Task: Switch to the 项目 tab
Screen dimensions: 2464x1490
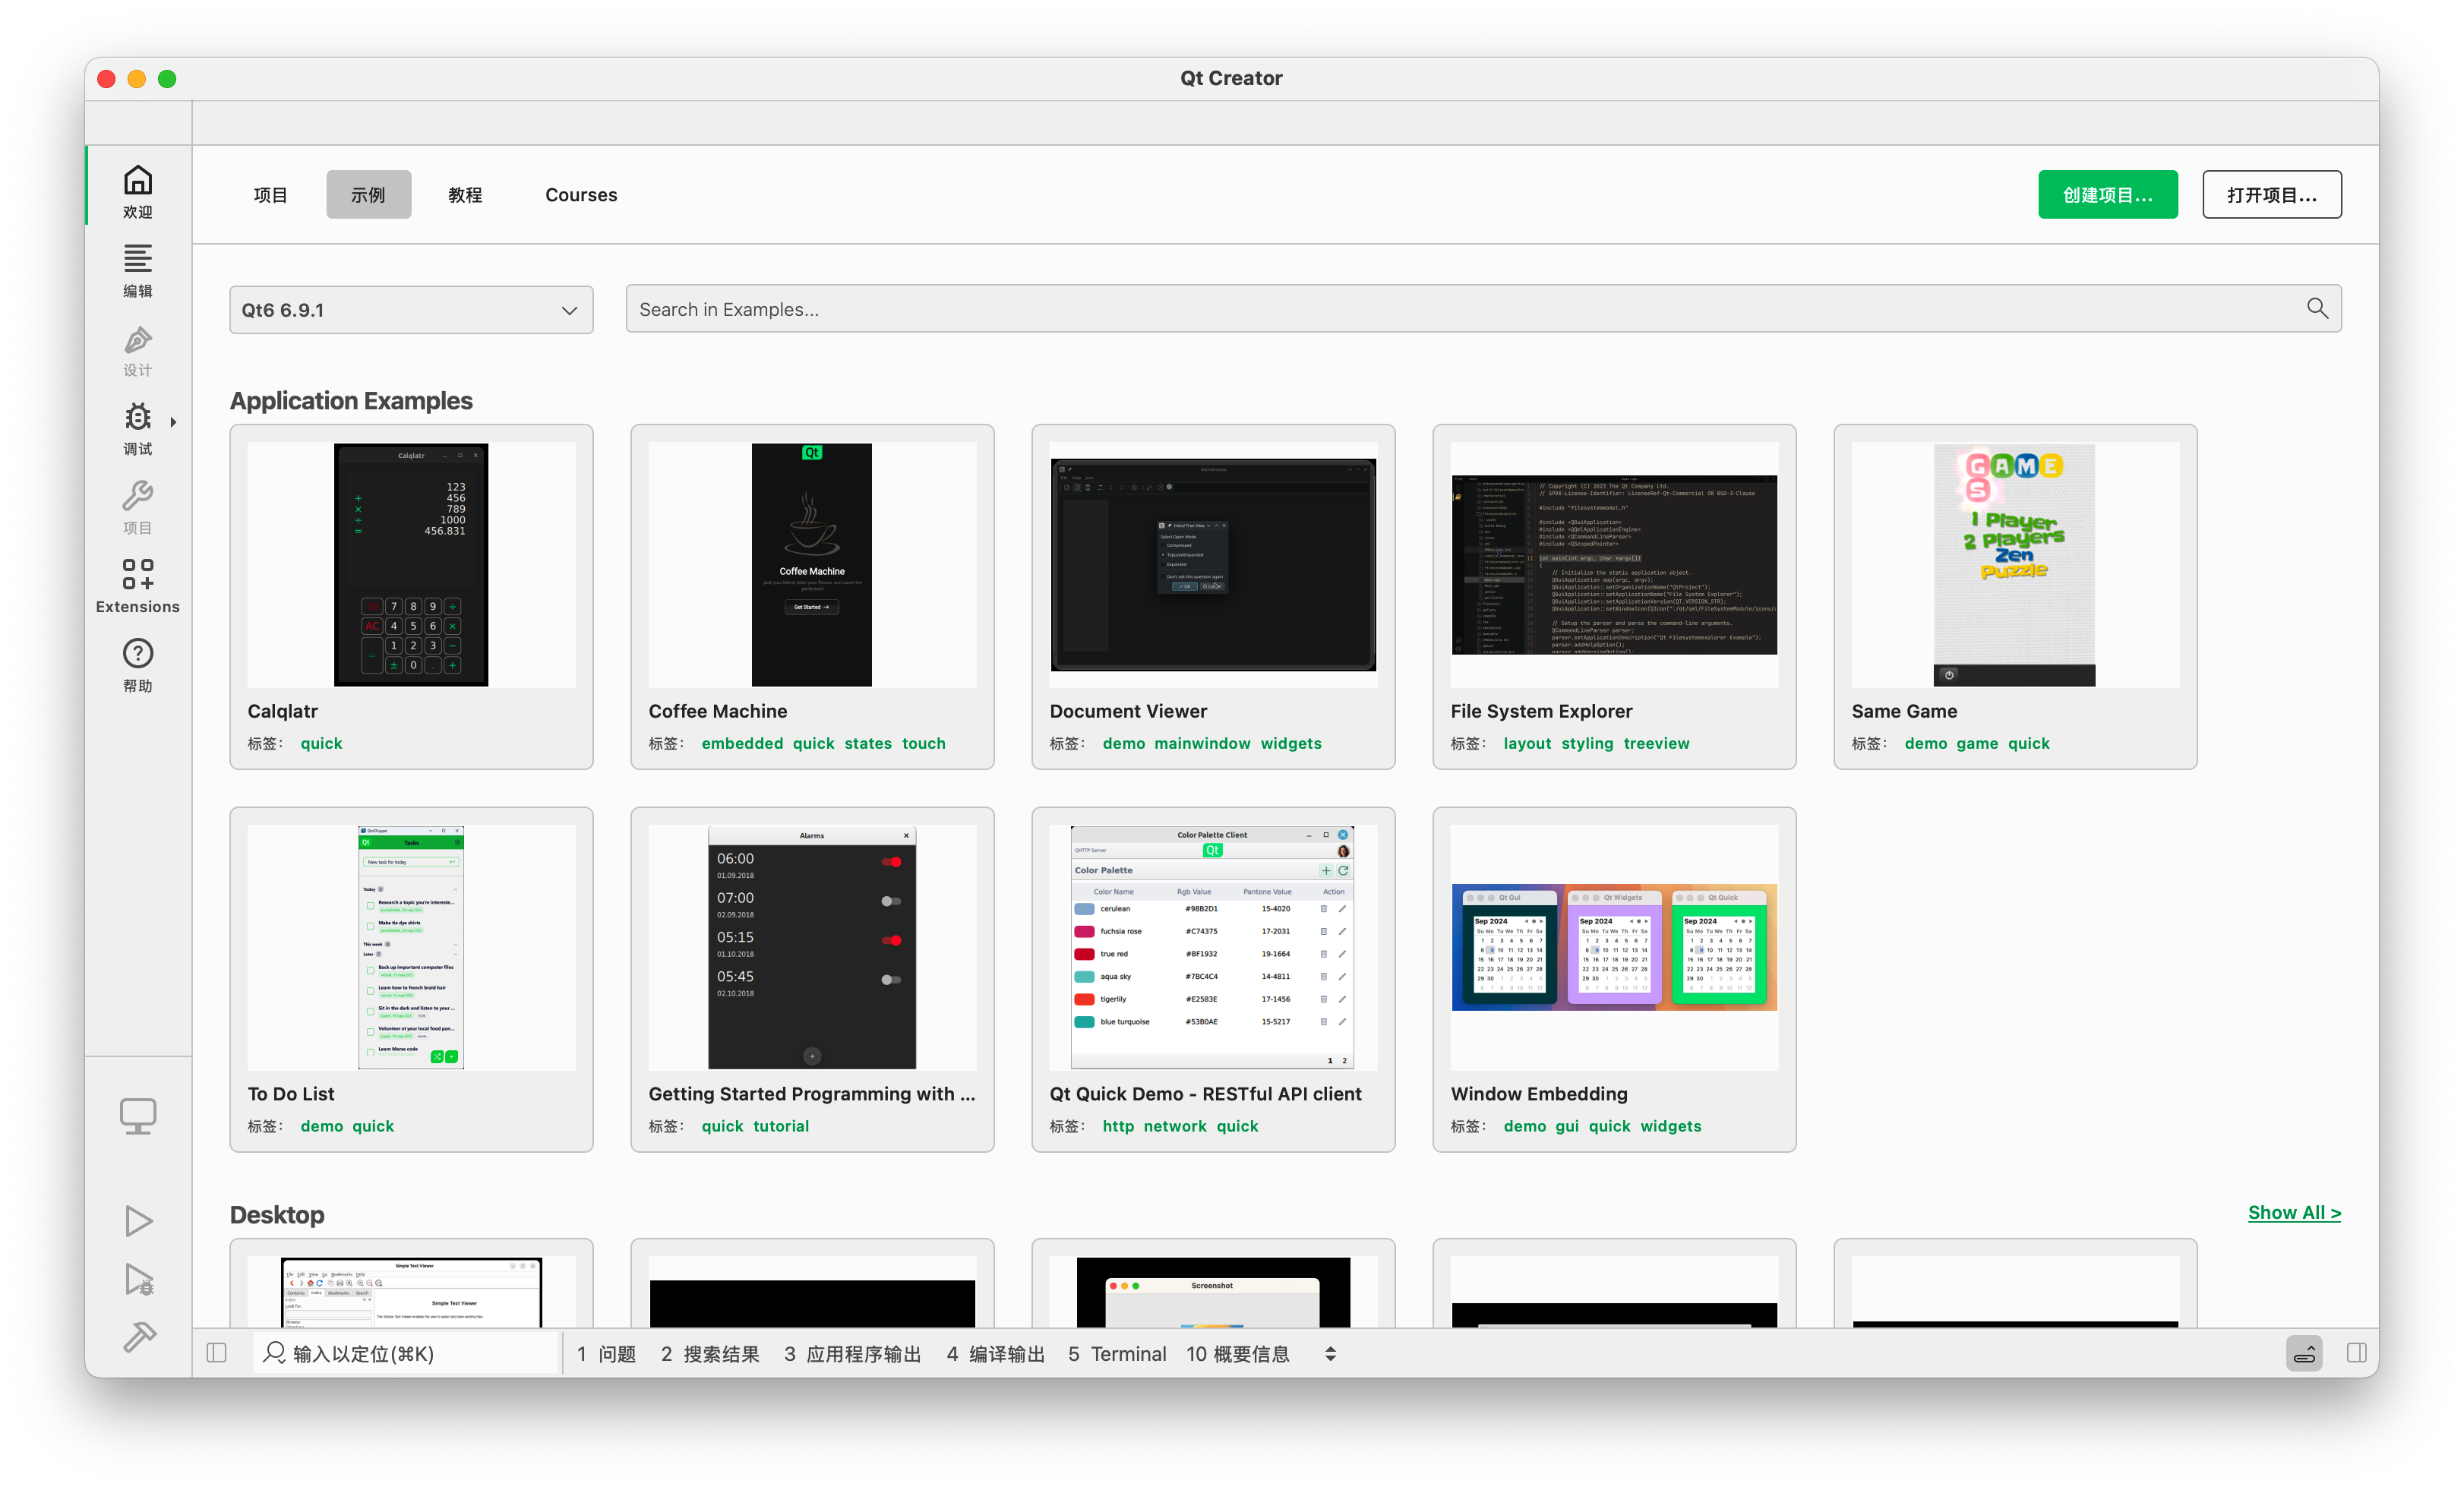Action: point(270,195)
